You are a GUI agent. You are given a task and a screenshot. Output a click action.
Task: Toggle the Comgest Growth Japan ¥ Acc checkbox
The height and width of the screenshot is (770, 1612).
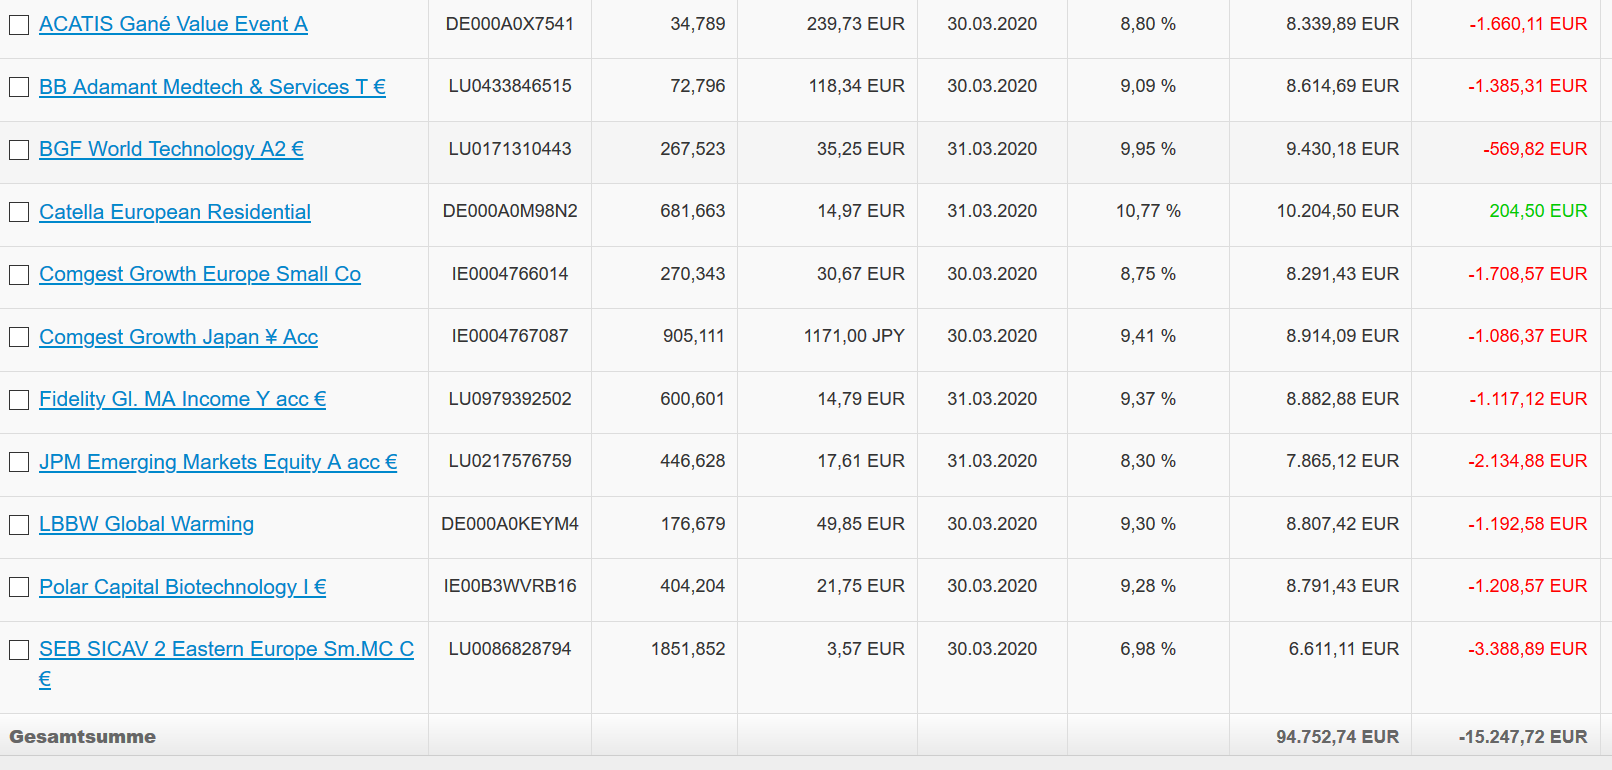(19, 337)
